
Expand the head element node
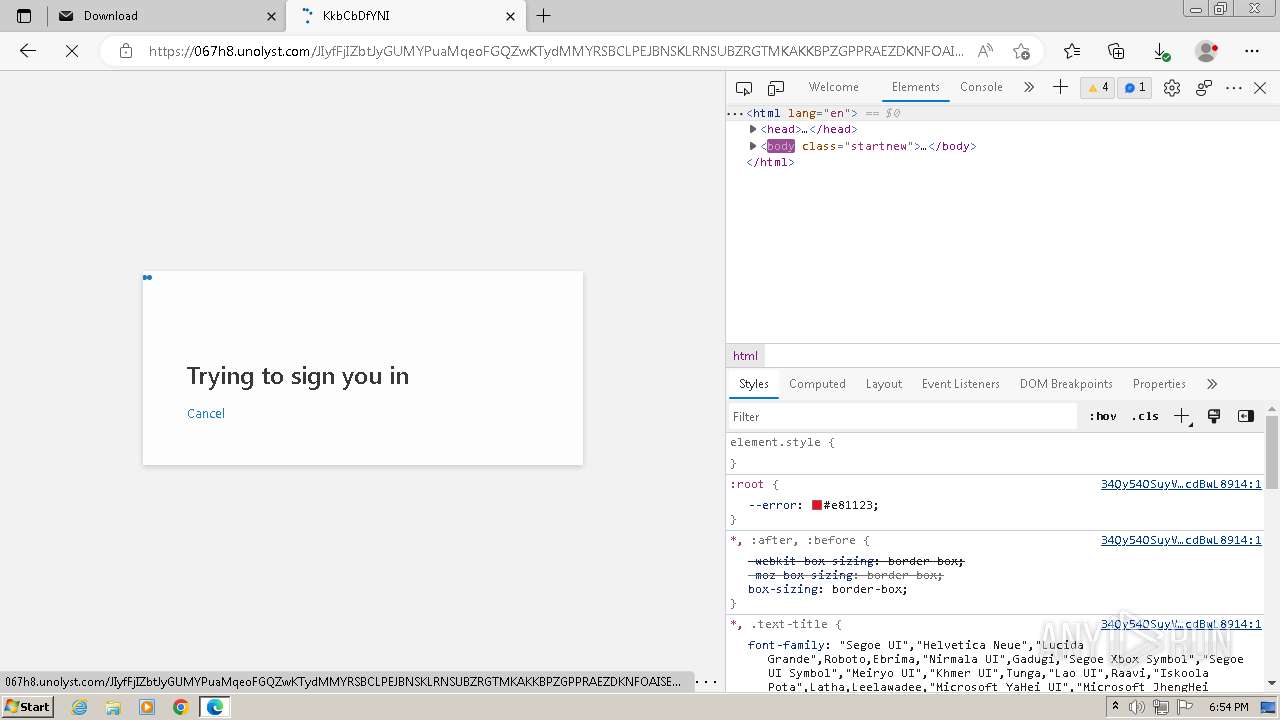753,129
